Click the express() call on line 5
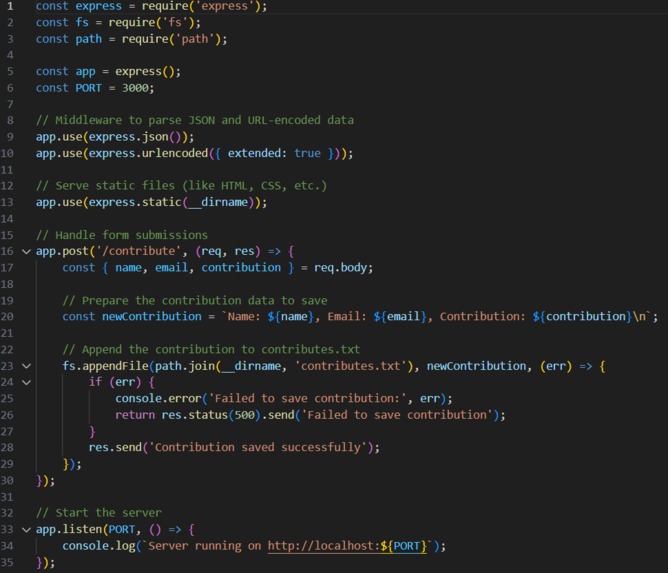This screenshot has height=573, width=668. [144, 71]
